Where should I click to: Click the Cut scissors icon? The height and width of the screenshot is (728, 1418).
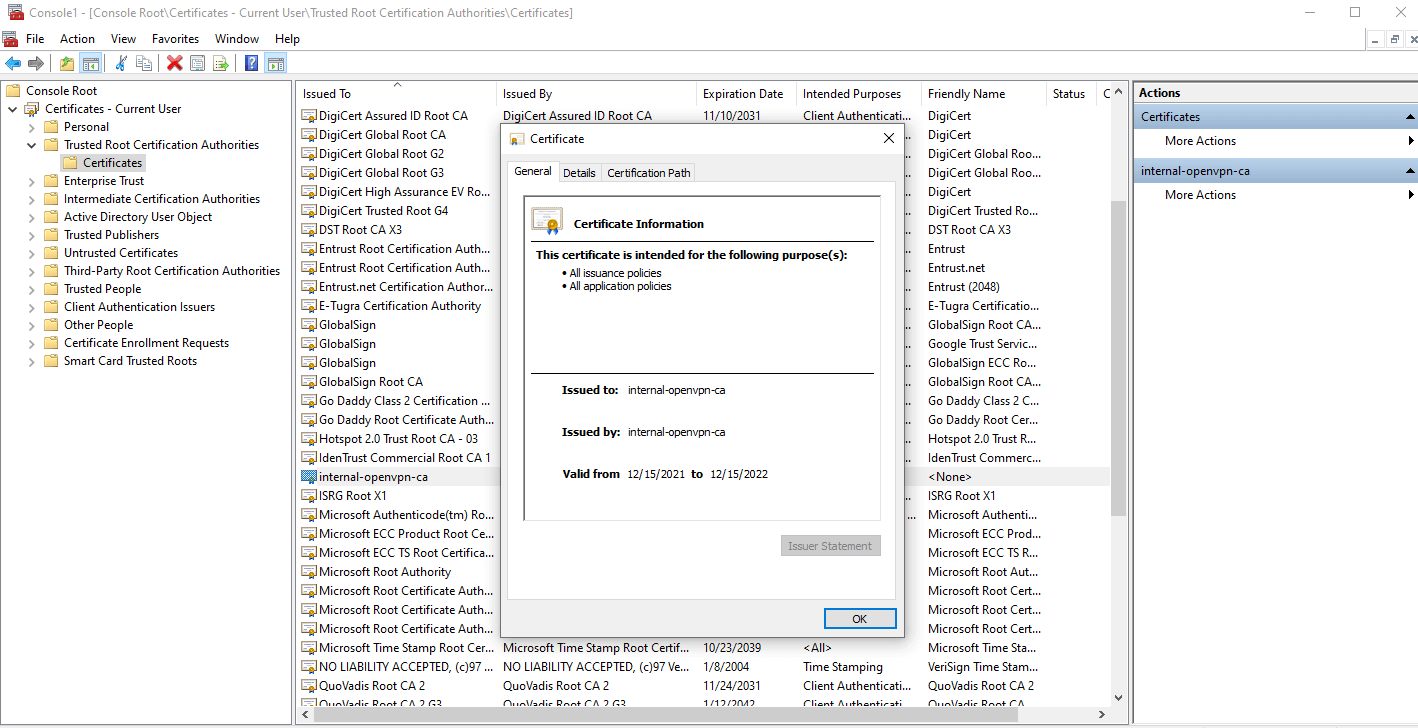tap(121, 63)
